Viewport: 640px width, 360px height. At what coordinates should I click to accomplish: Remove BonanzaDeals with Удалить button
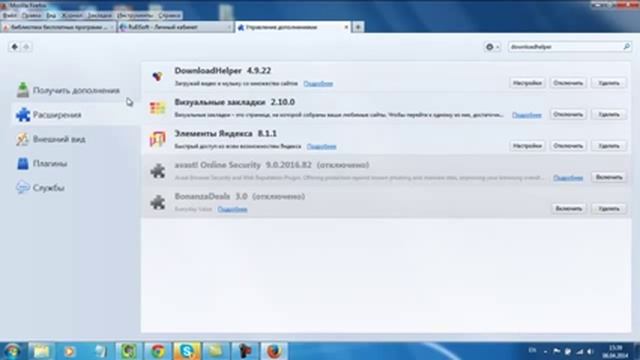pos(609,209)
